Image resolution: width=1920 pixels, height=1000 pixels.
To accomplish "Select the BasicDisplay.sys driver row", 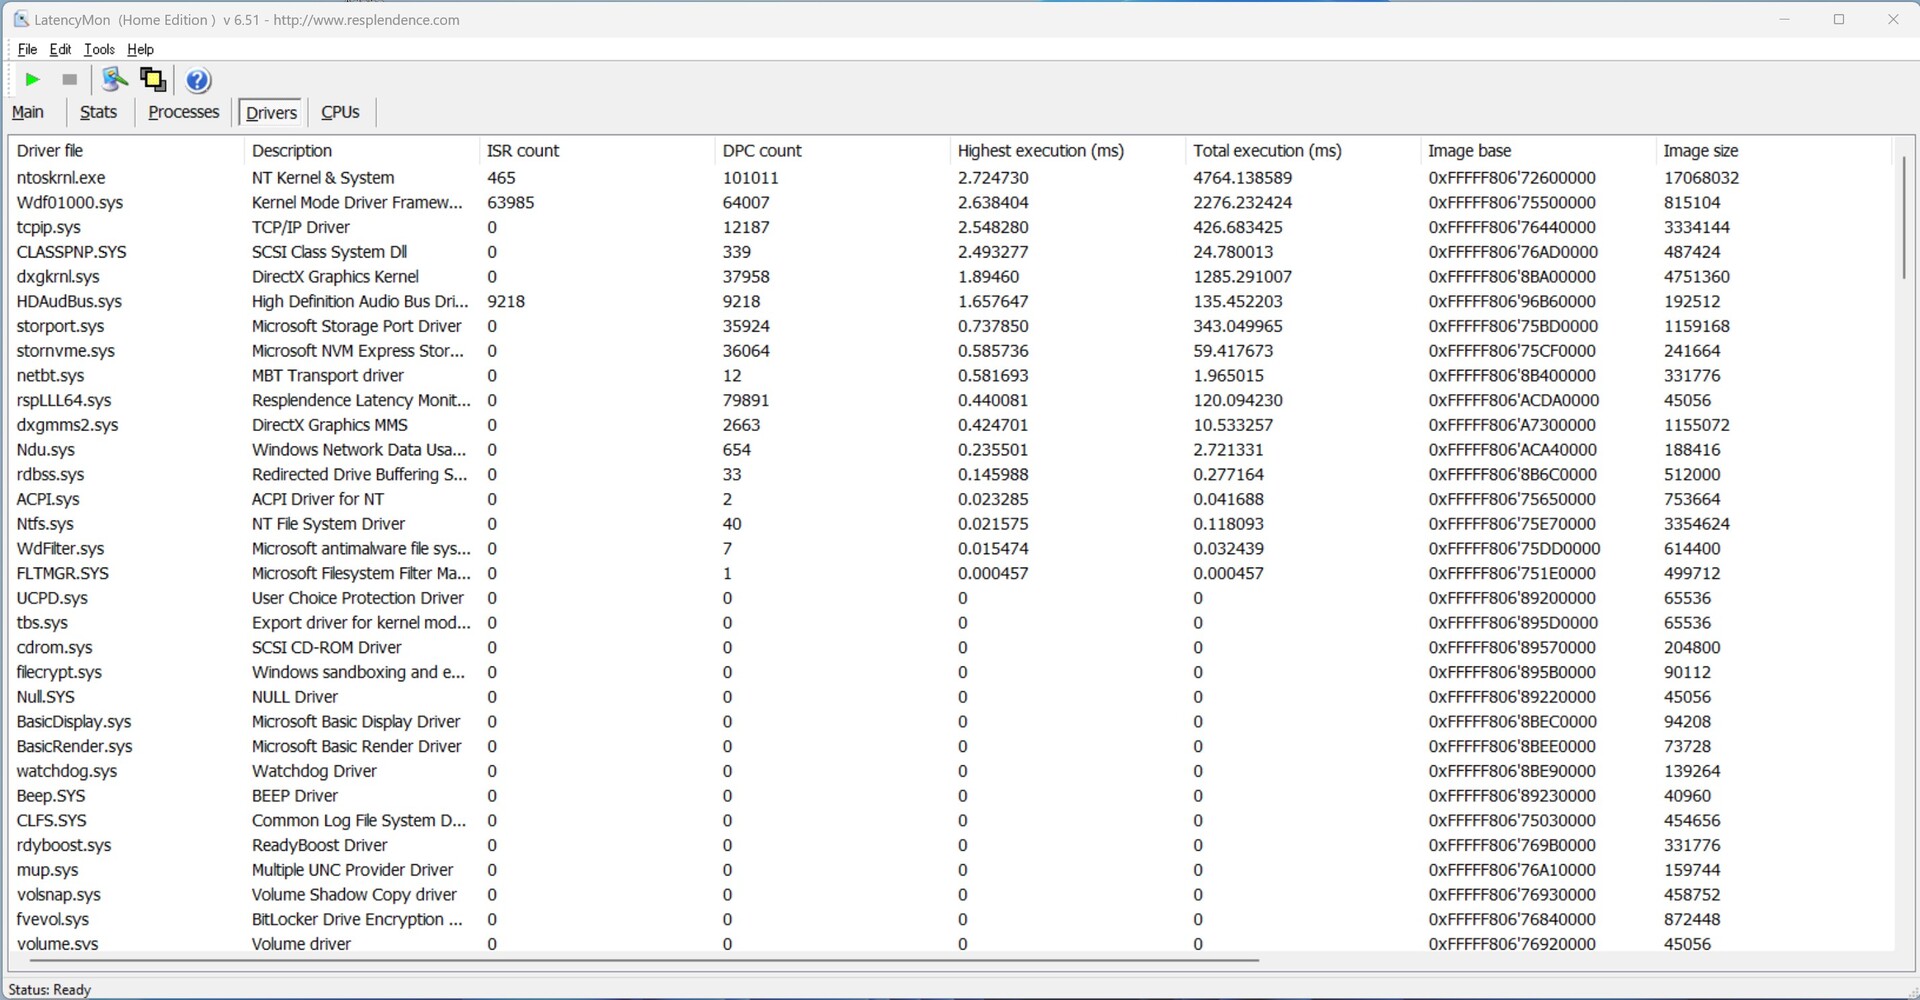I will [950, 722].
